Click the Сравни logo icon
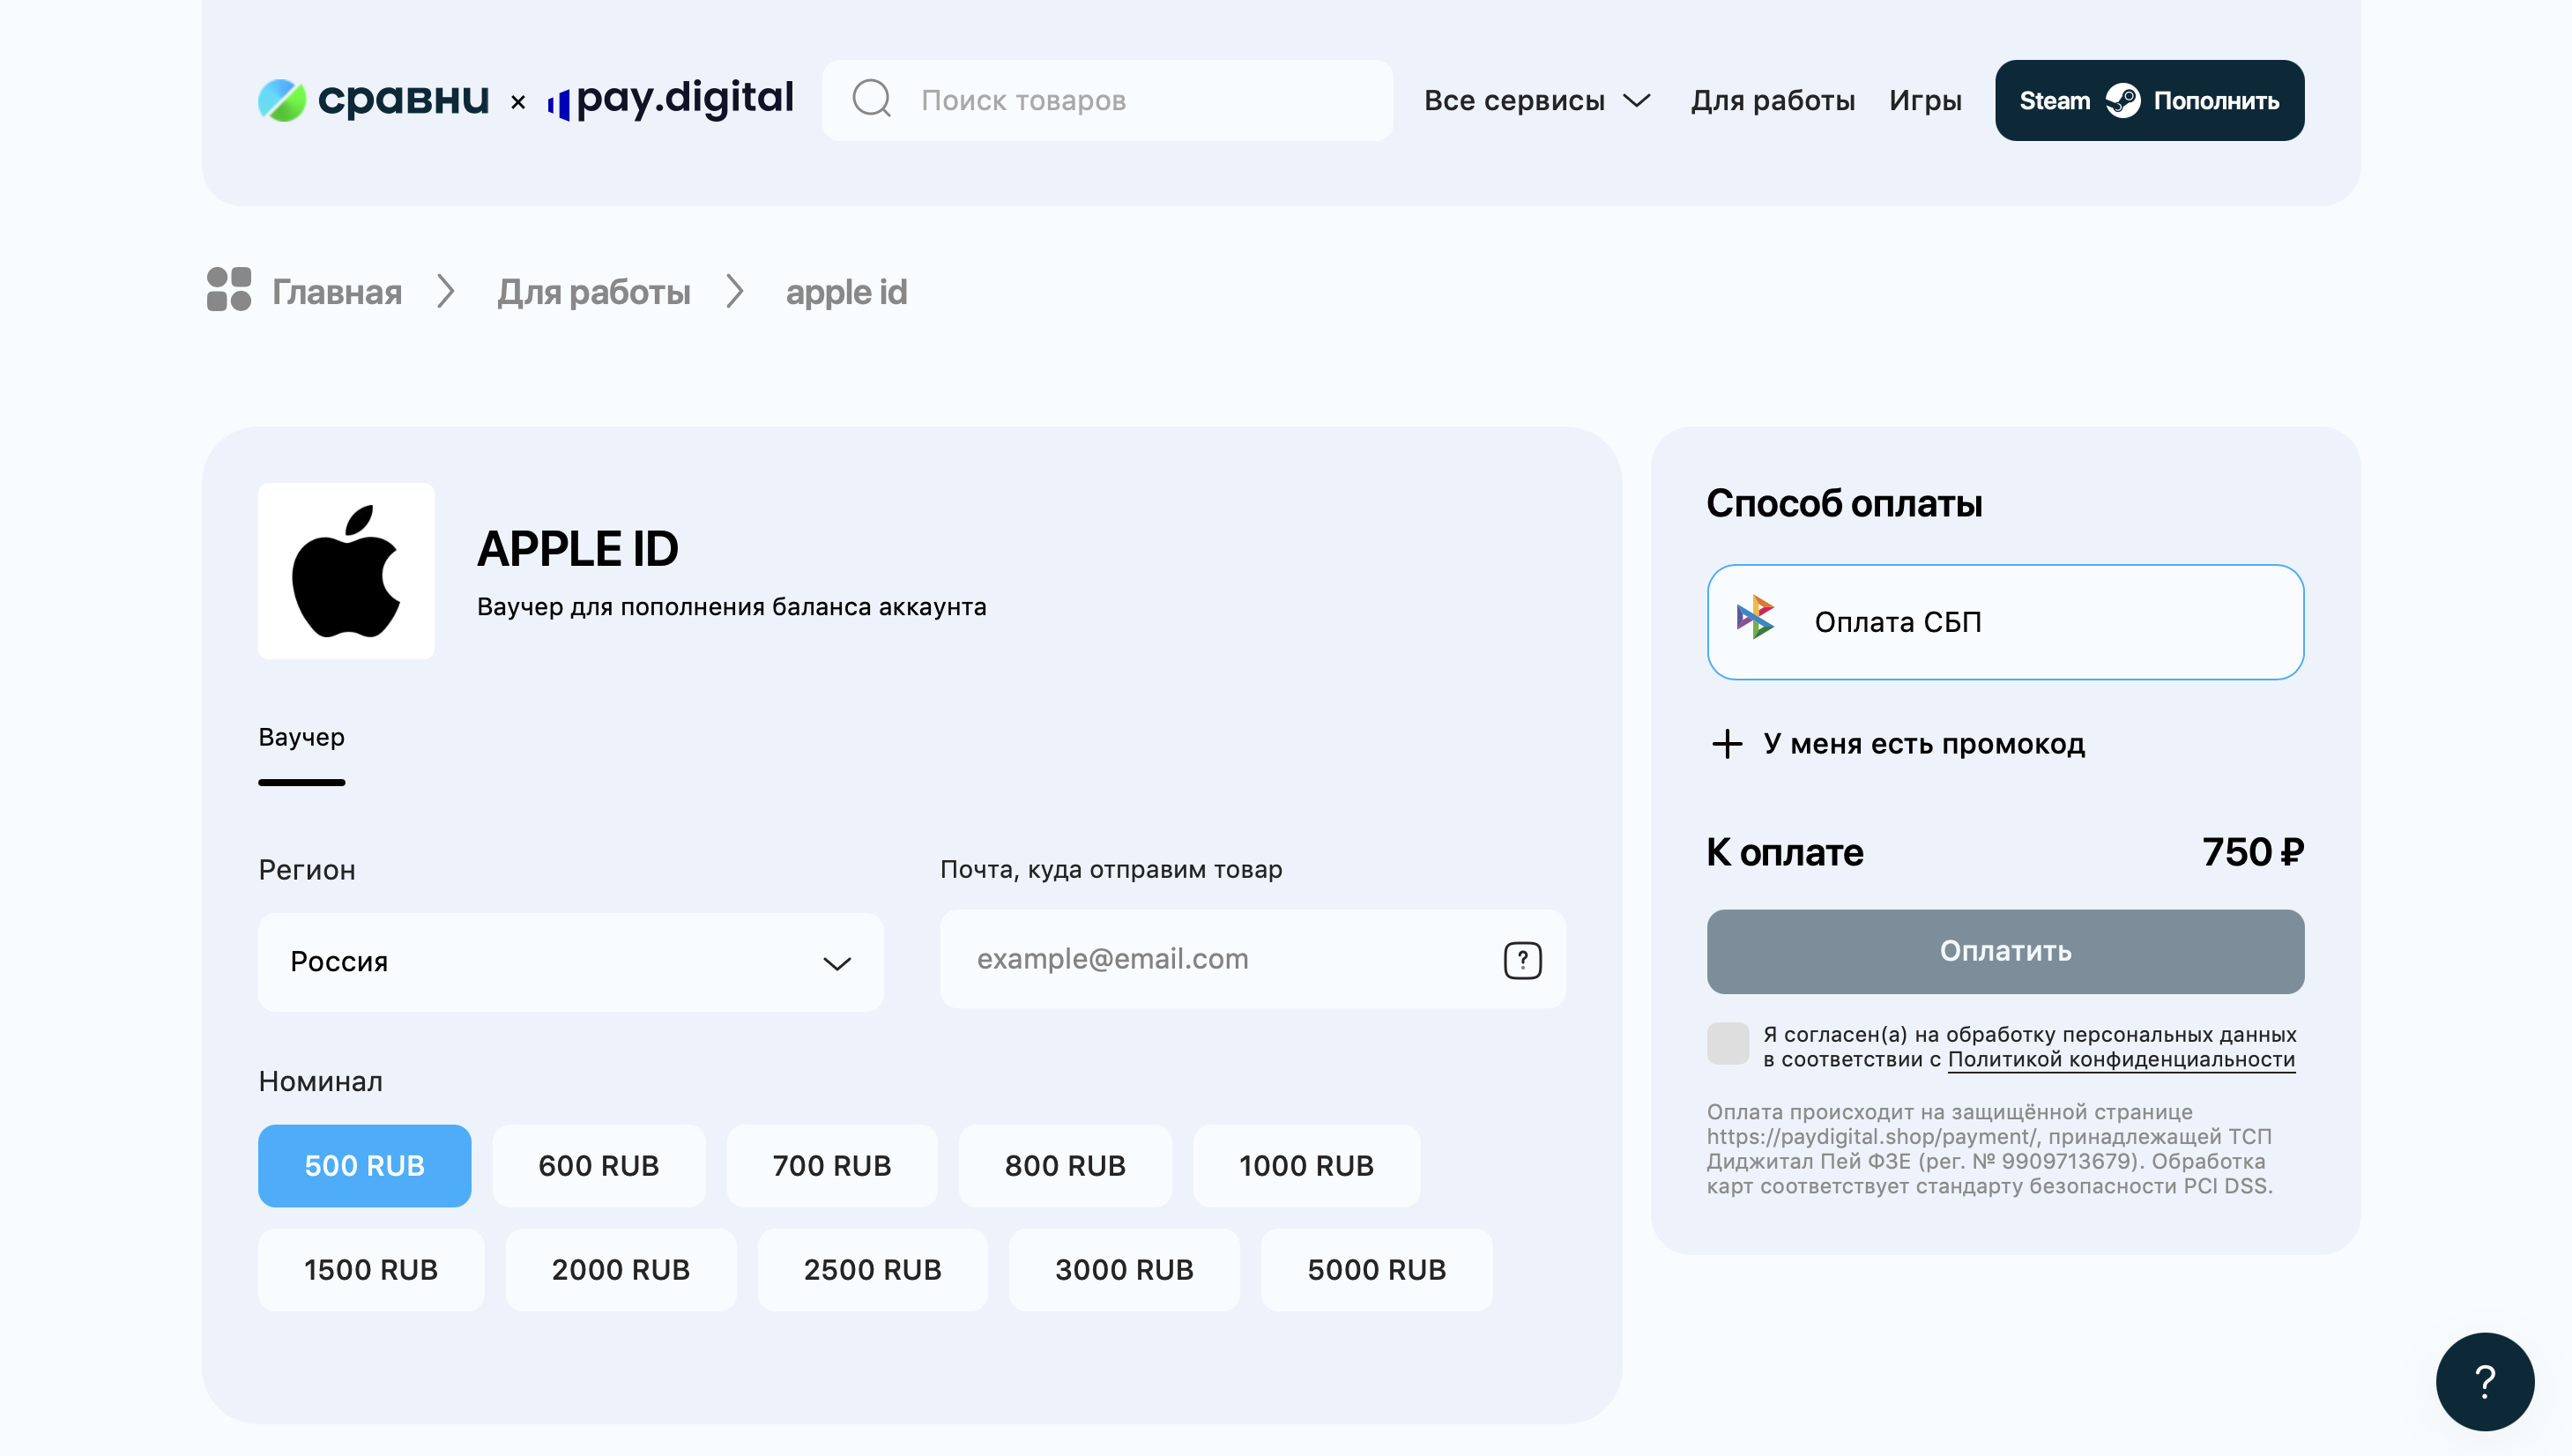 (x=282, y=100)
